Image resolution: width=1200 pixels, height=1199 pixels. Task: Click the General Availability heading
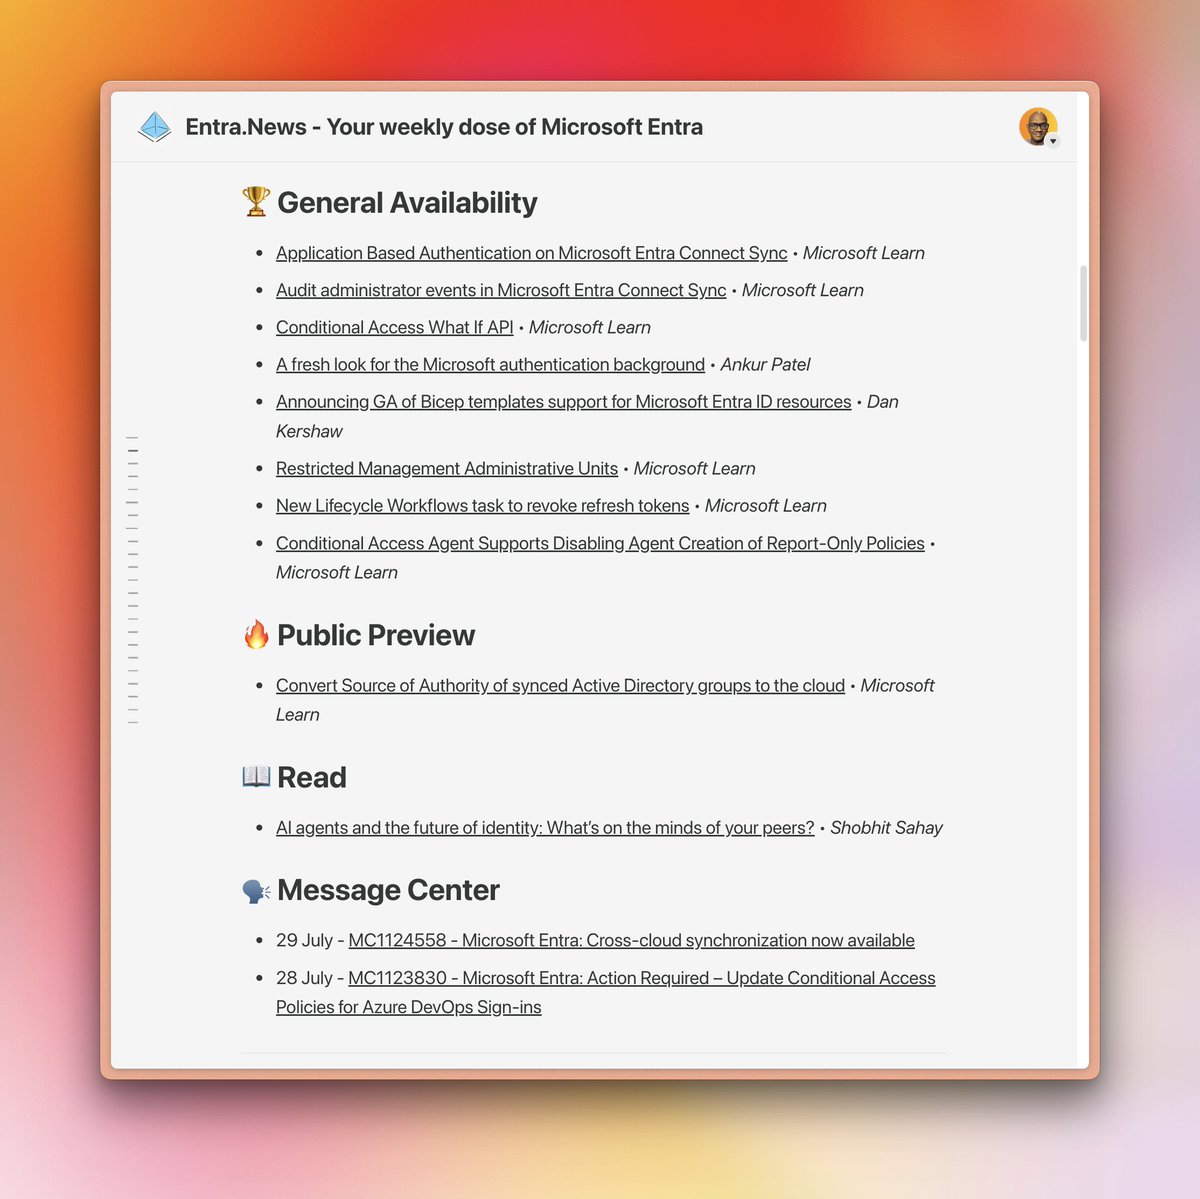(x=407, y=202)
